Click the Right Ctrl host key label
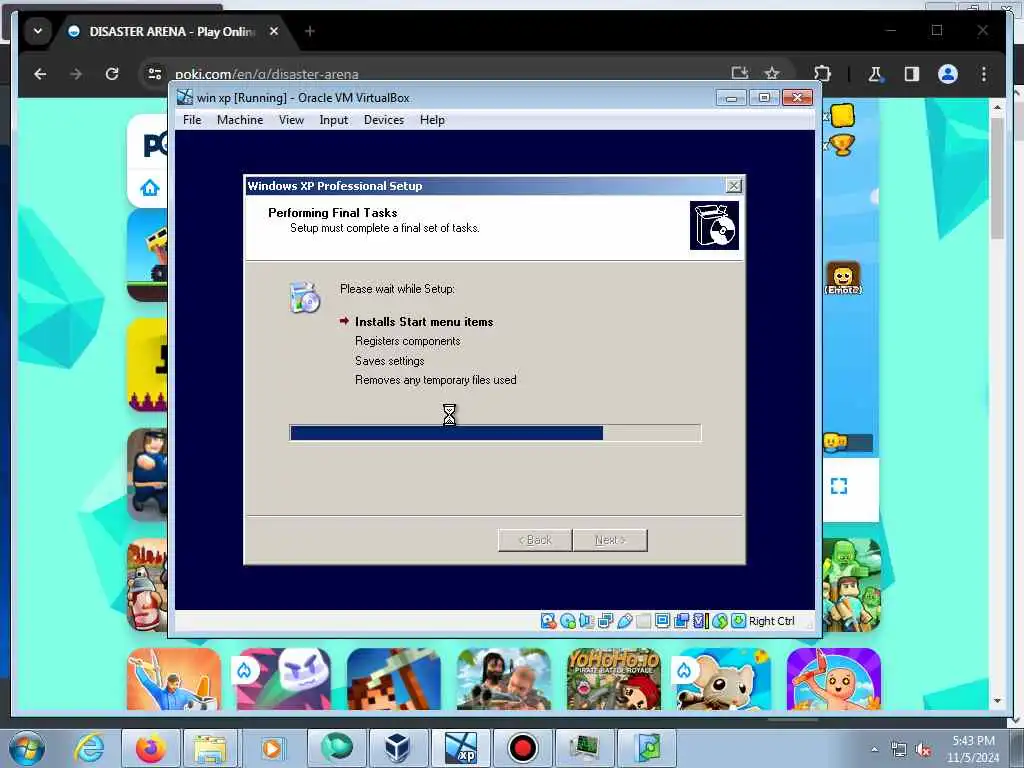The image size is (1024, 768). (x=771, y=621)
